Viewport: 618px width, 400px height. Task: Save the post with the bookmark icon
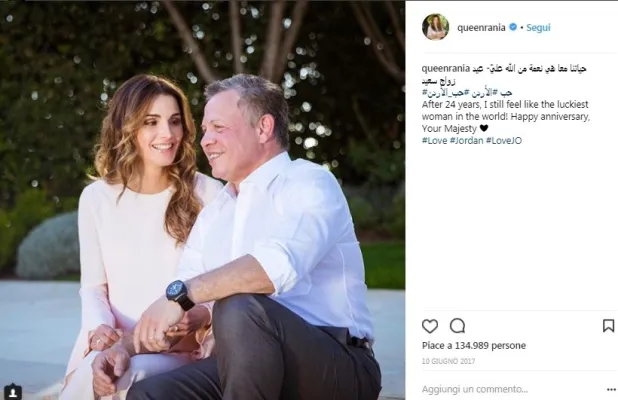pyautogui.click(x=608, y=326)
